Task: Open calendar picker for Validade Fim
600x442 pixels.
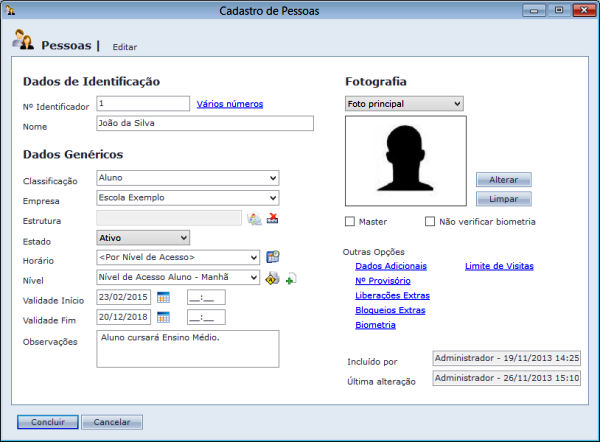Action: tap(164, 317)
